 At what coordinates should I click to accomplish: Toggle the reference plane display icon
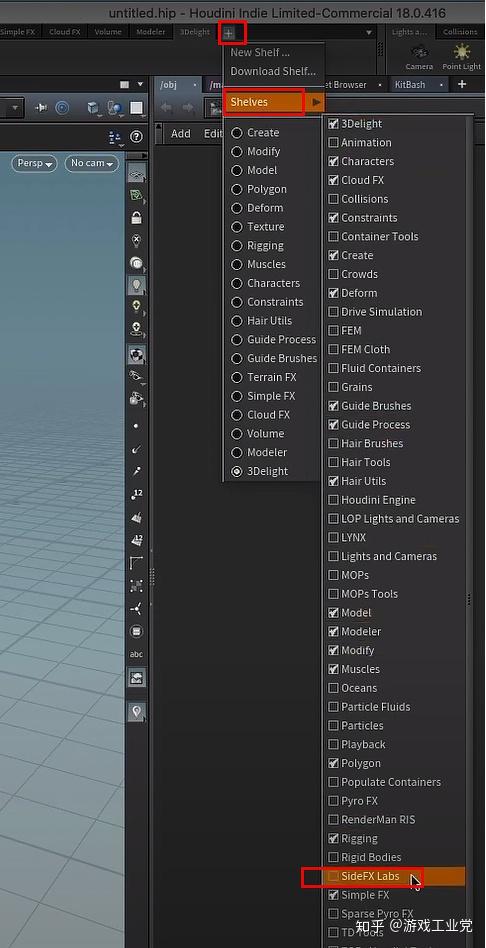137,174
